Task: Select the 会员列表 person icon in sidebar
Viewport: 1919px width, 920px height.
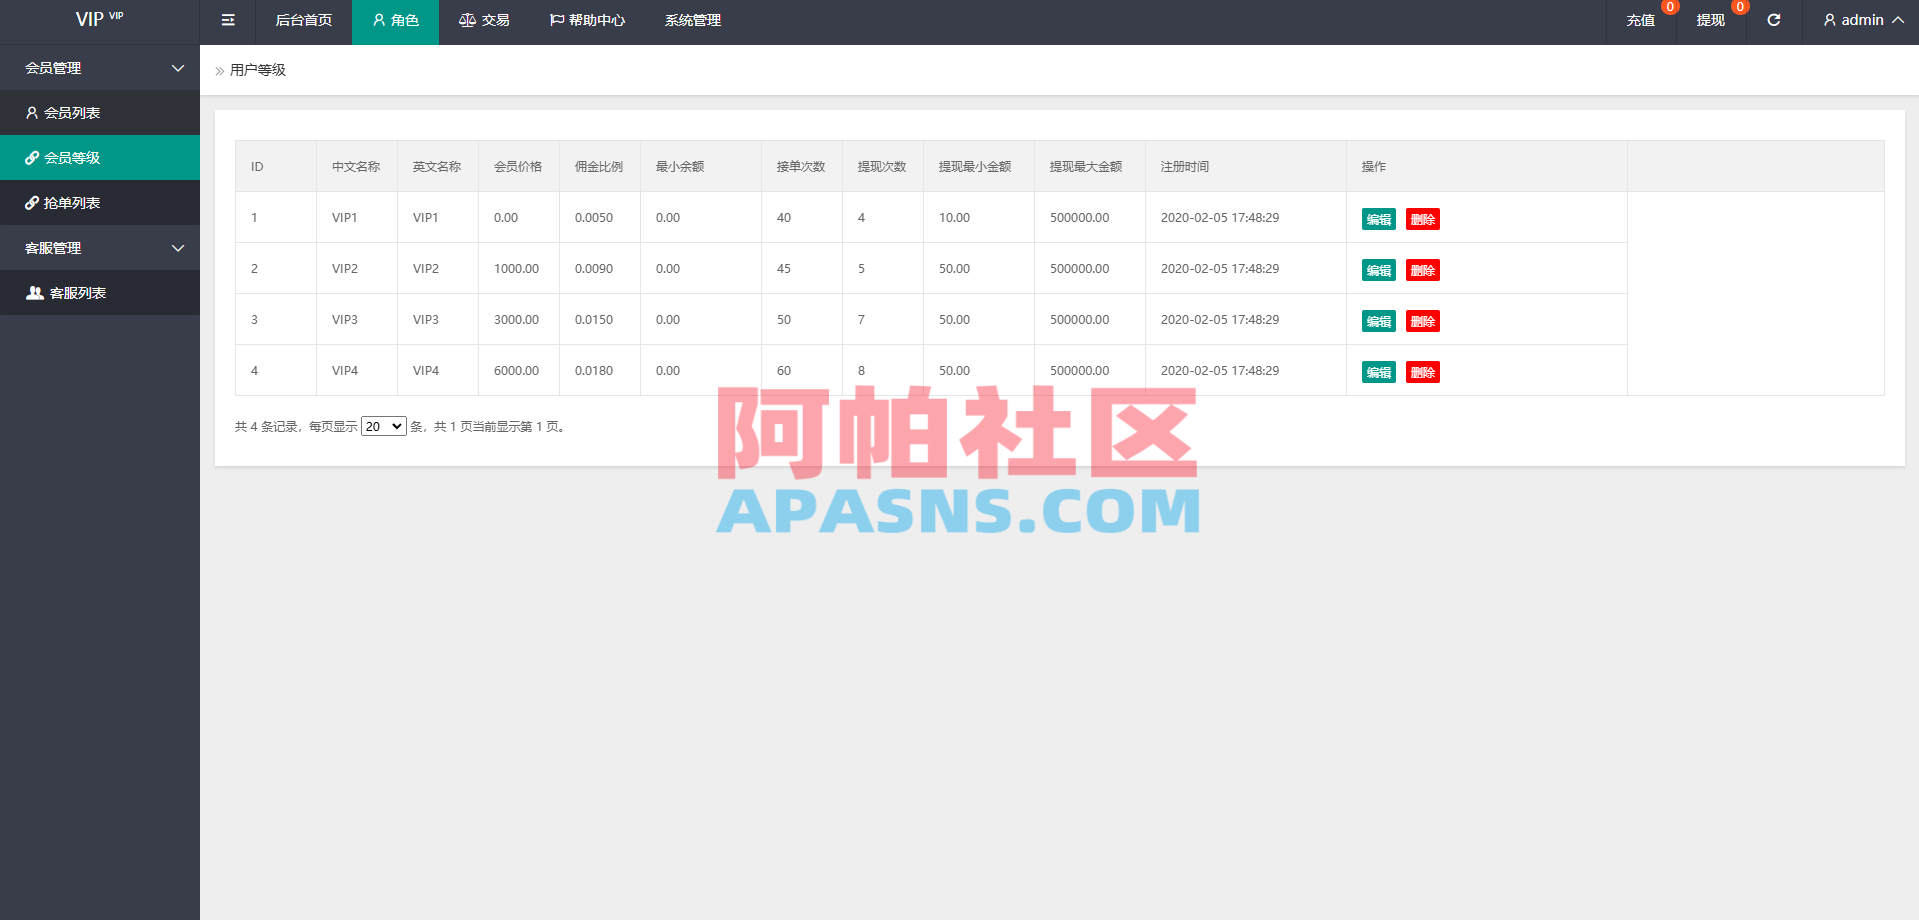Action: pyautogui.click(x=33, y=112)
